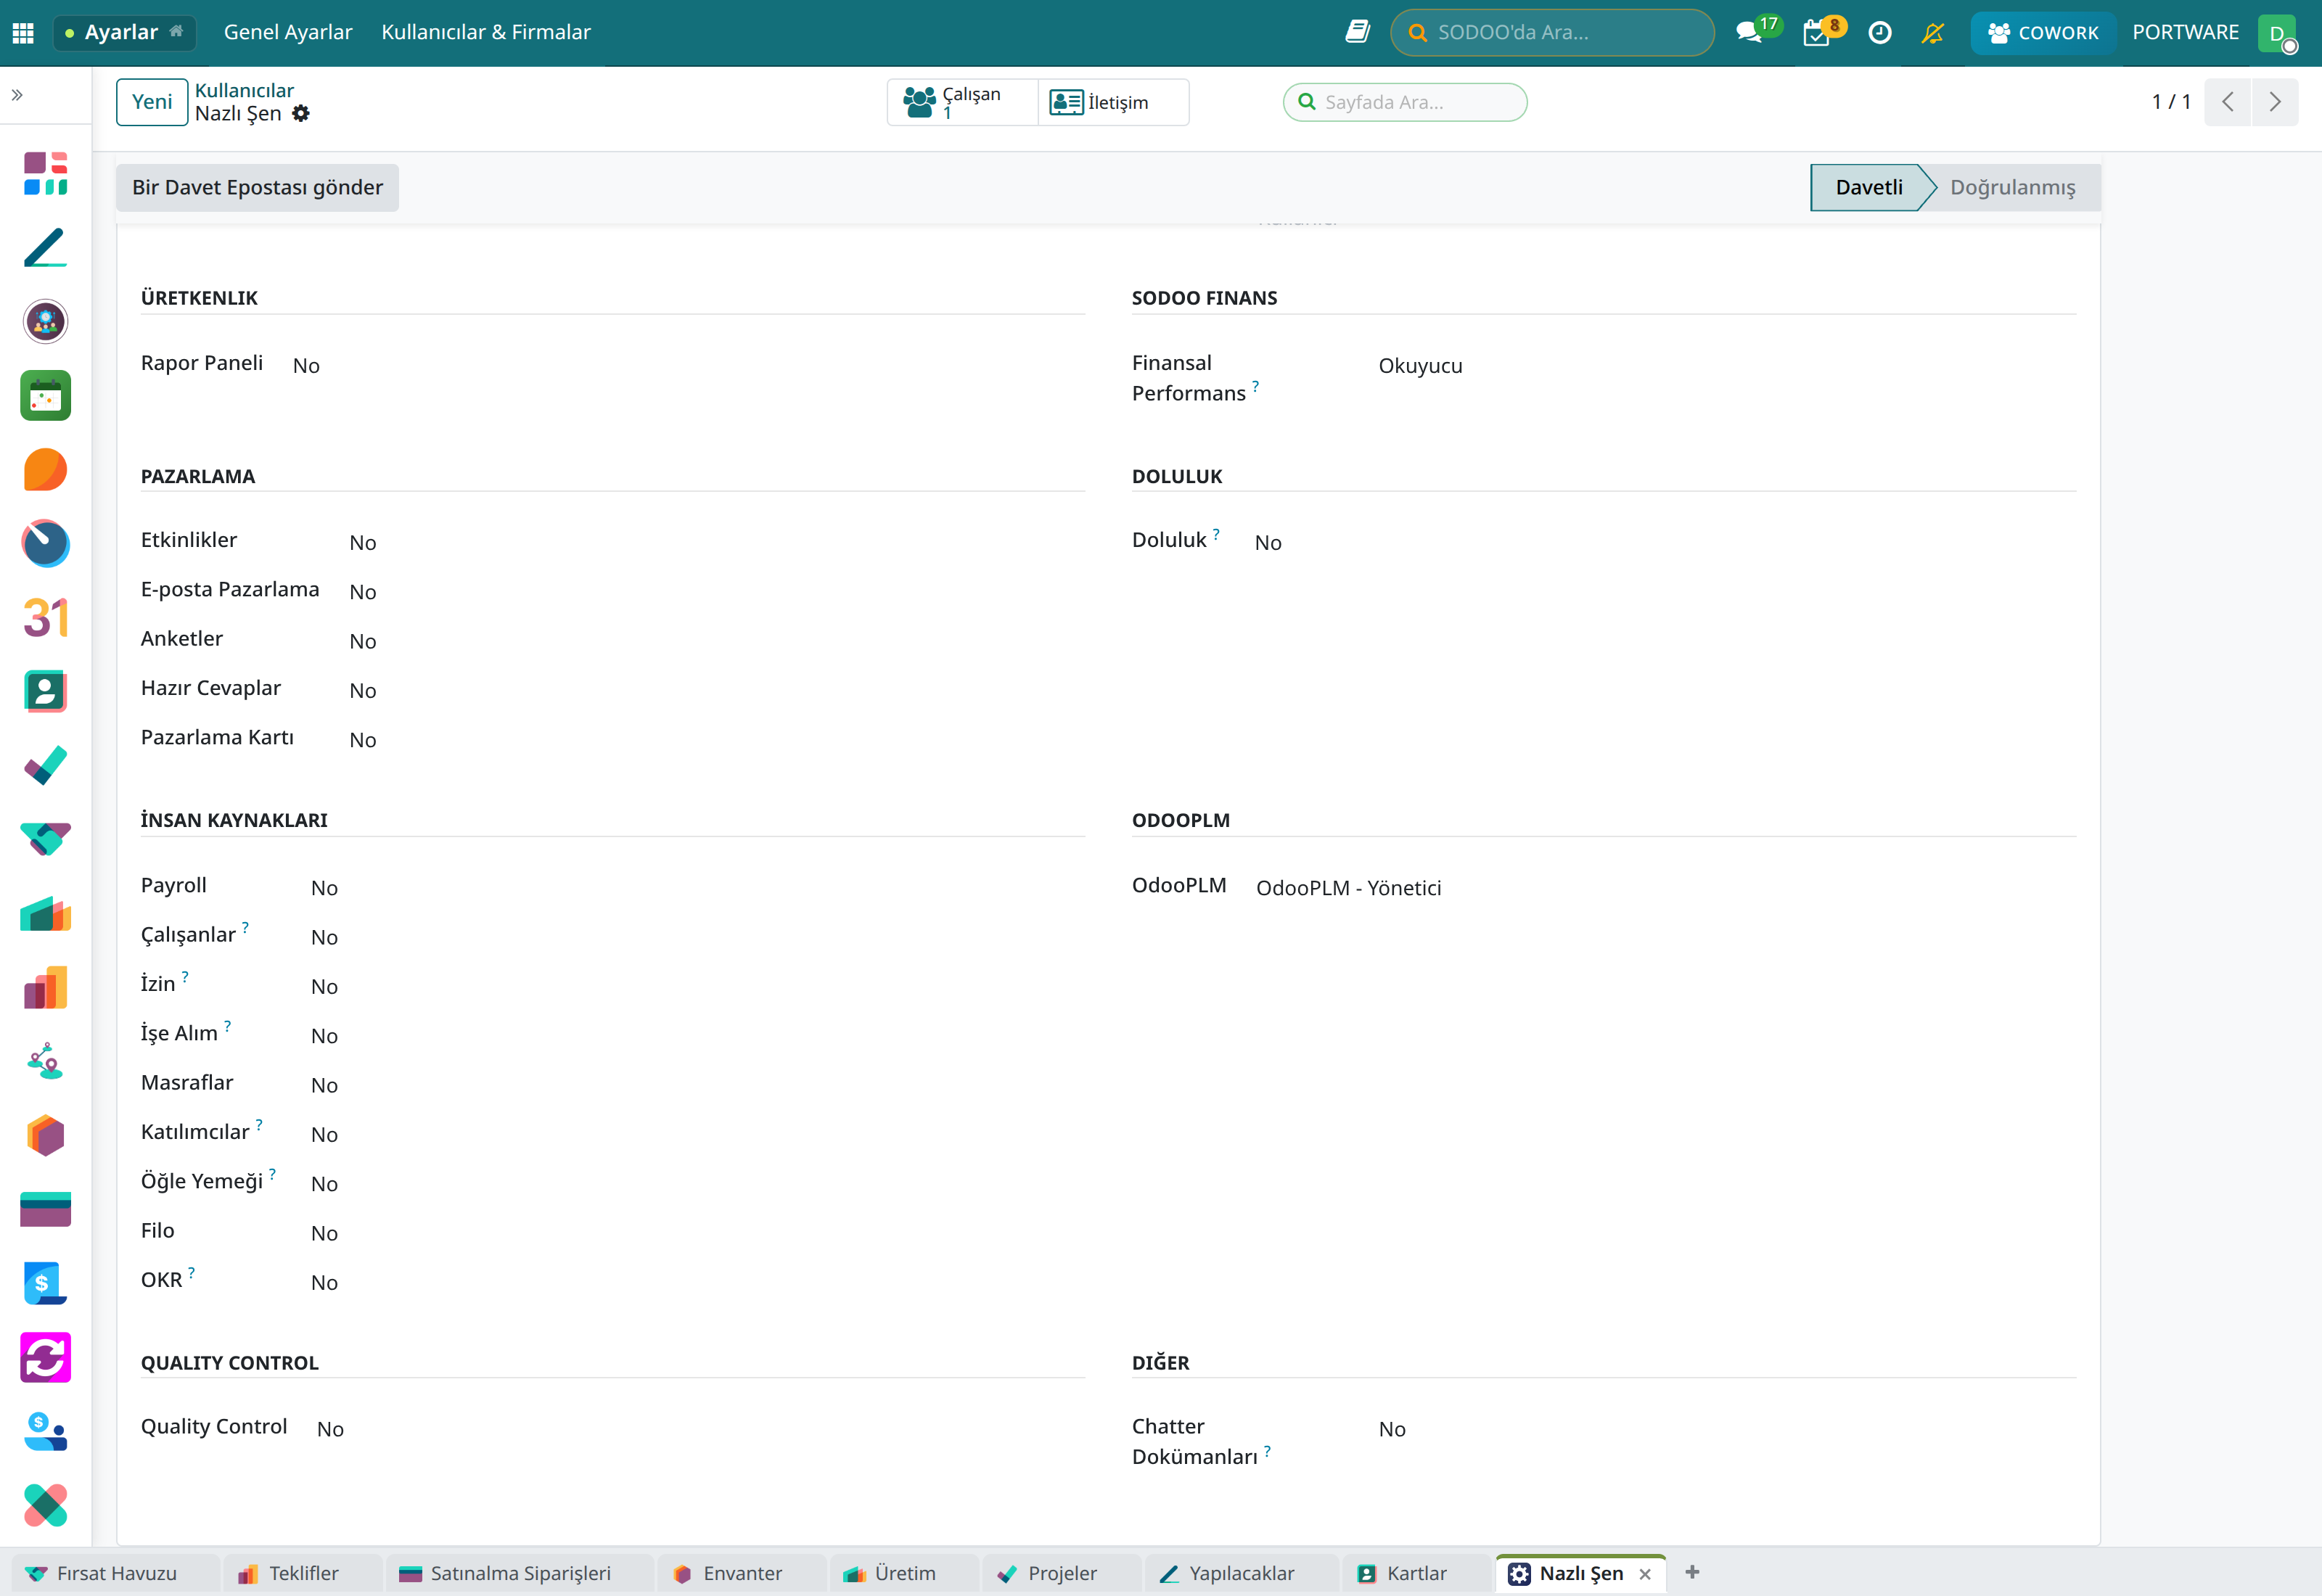Click Bir Davet Epostası gönder button
The width and height of the screenshot is (2322, 1596).
coord(257,187)
